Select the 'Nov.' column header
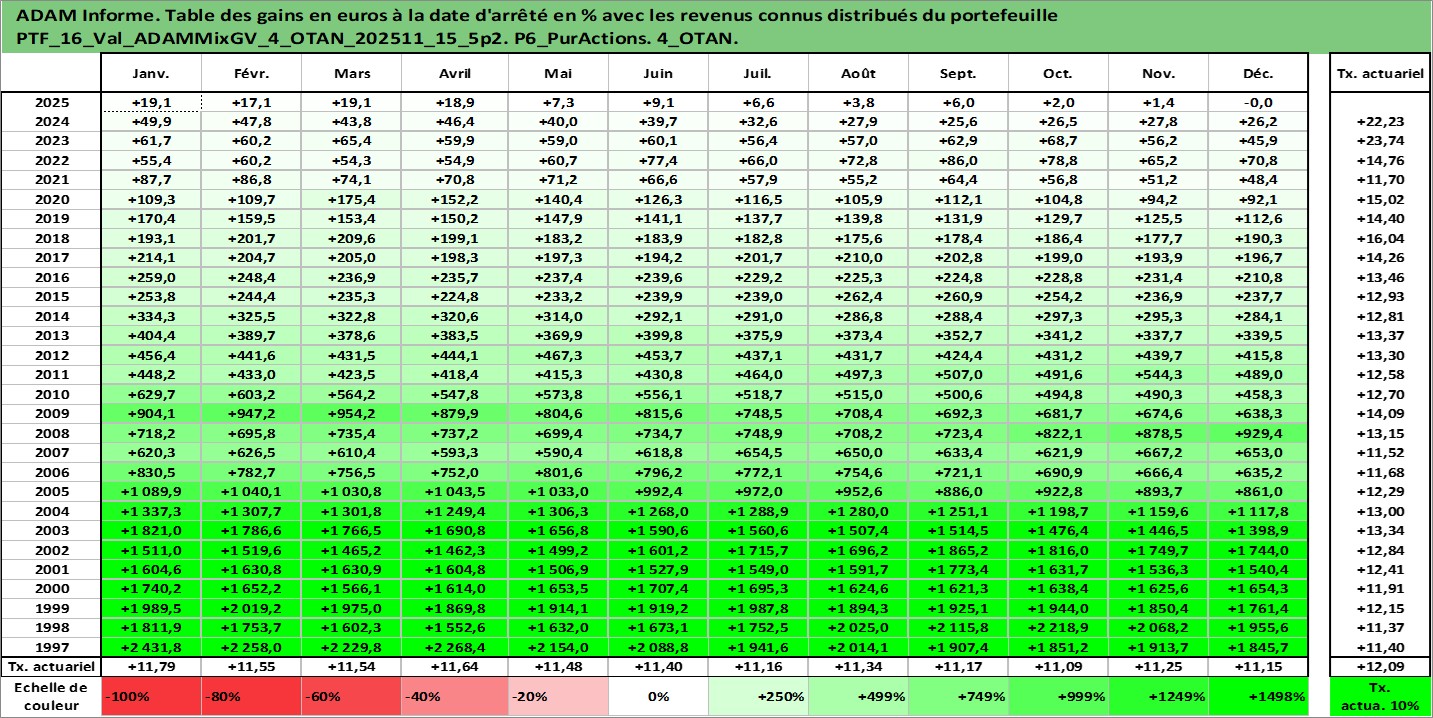1433x718 pixels. click(x=1158, y=74)
